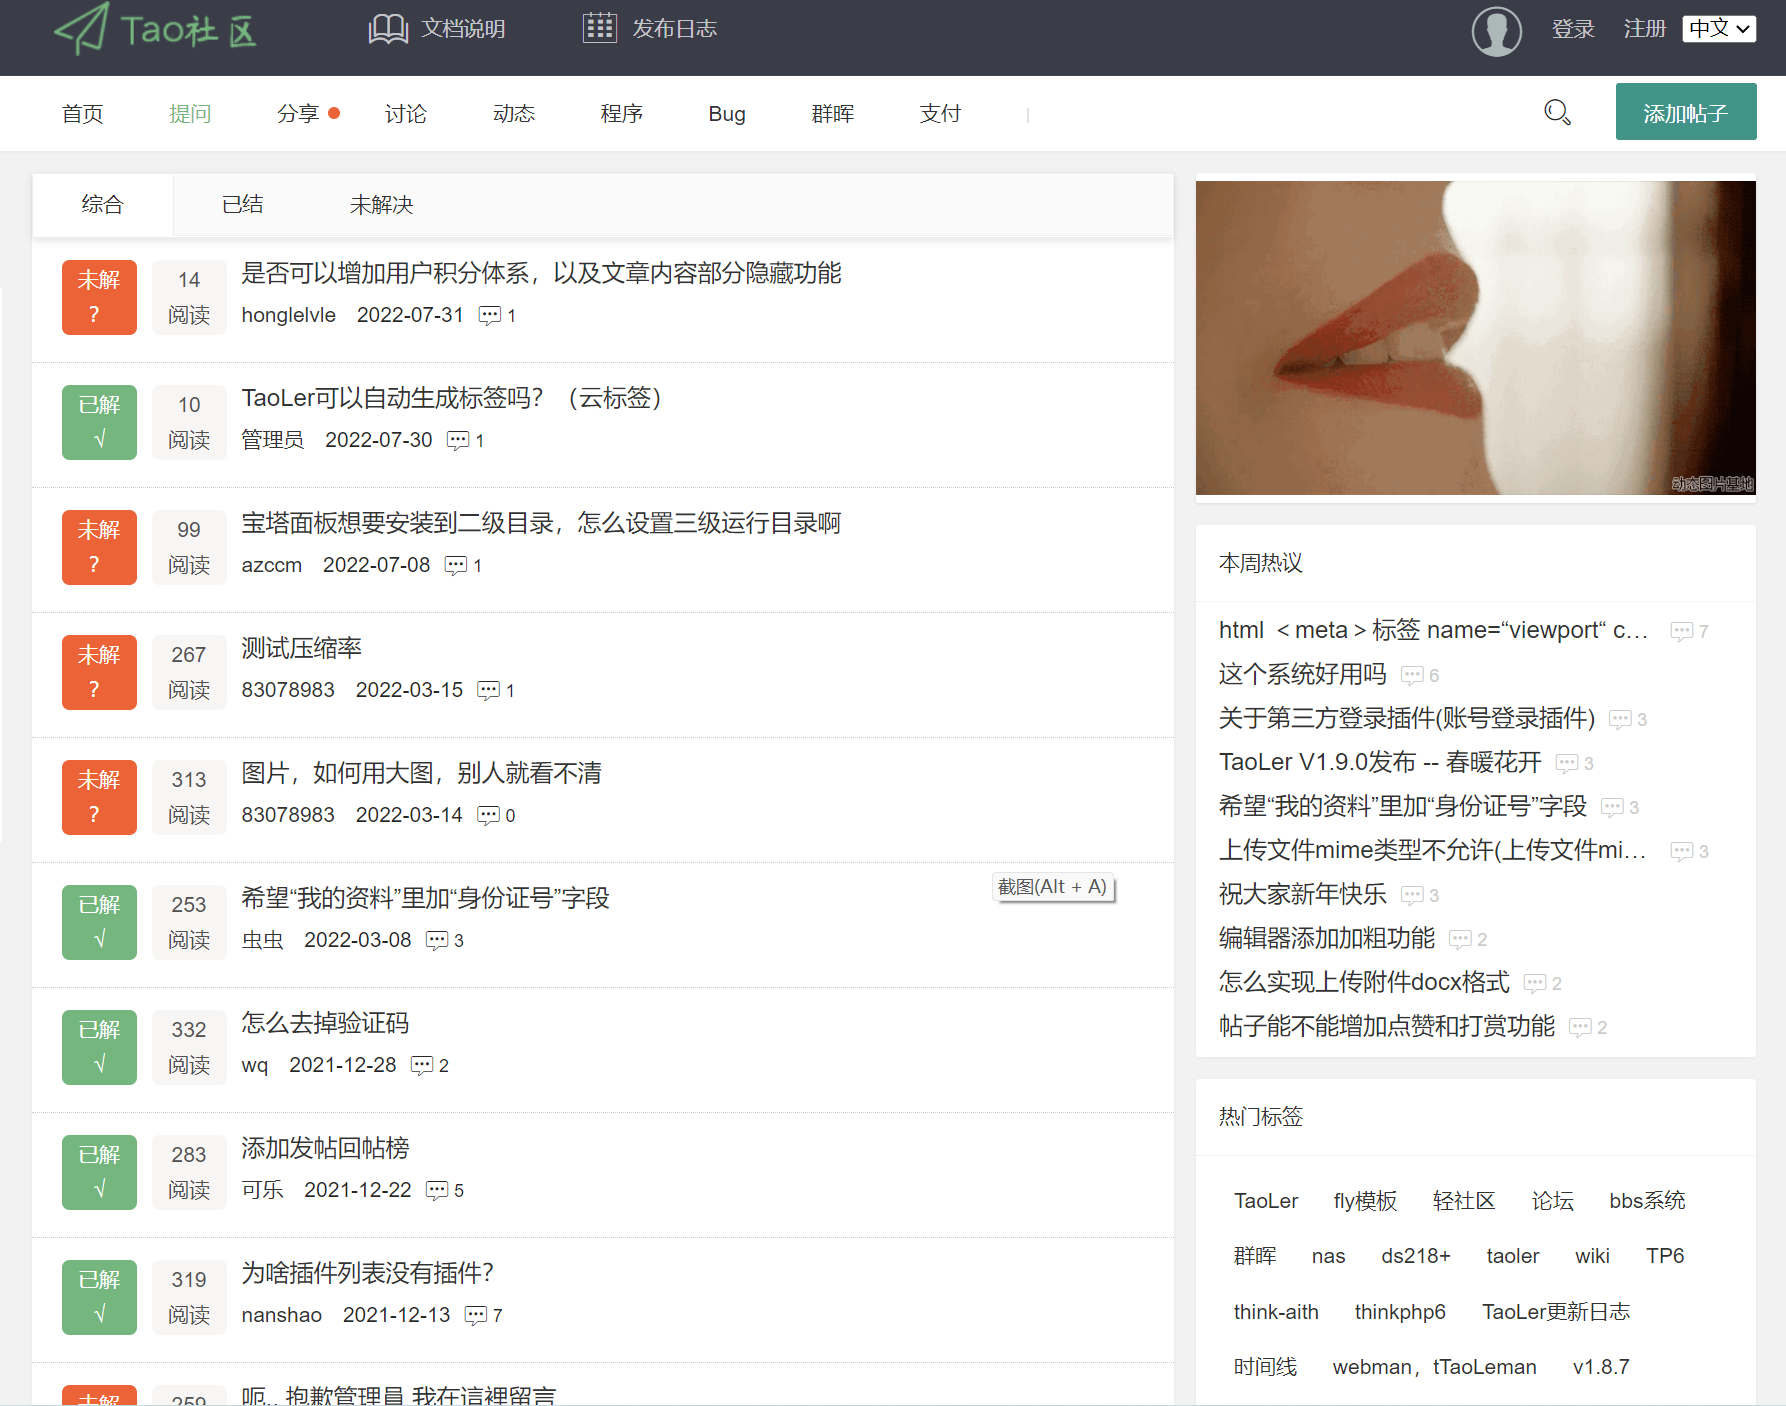The width and height of the screenshot is (1786, 1406).
Task: Open the 文档说明 book icon
Action: click(x=388, y=28)
